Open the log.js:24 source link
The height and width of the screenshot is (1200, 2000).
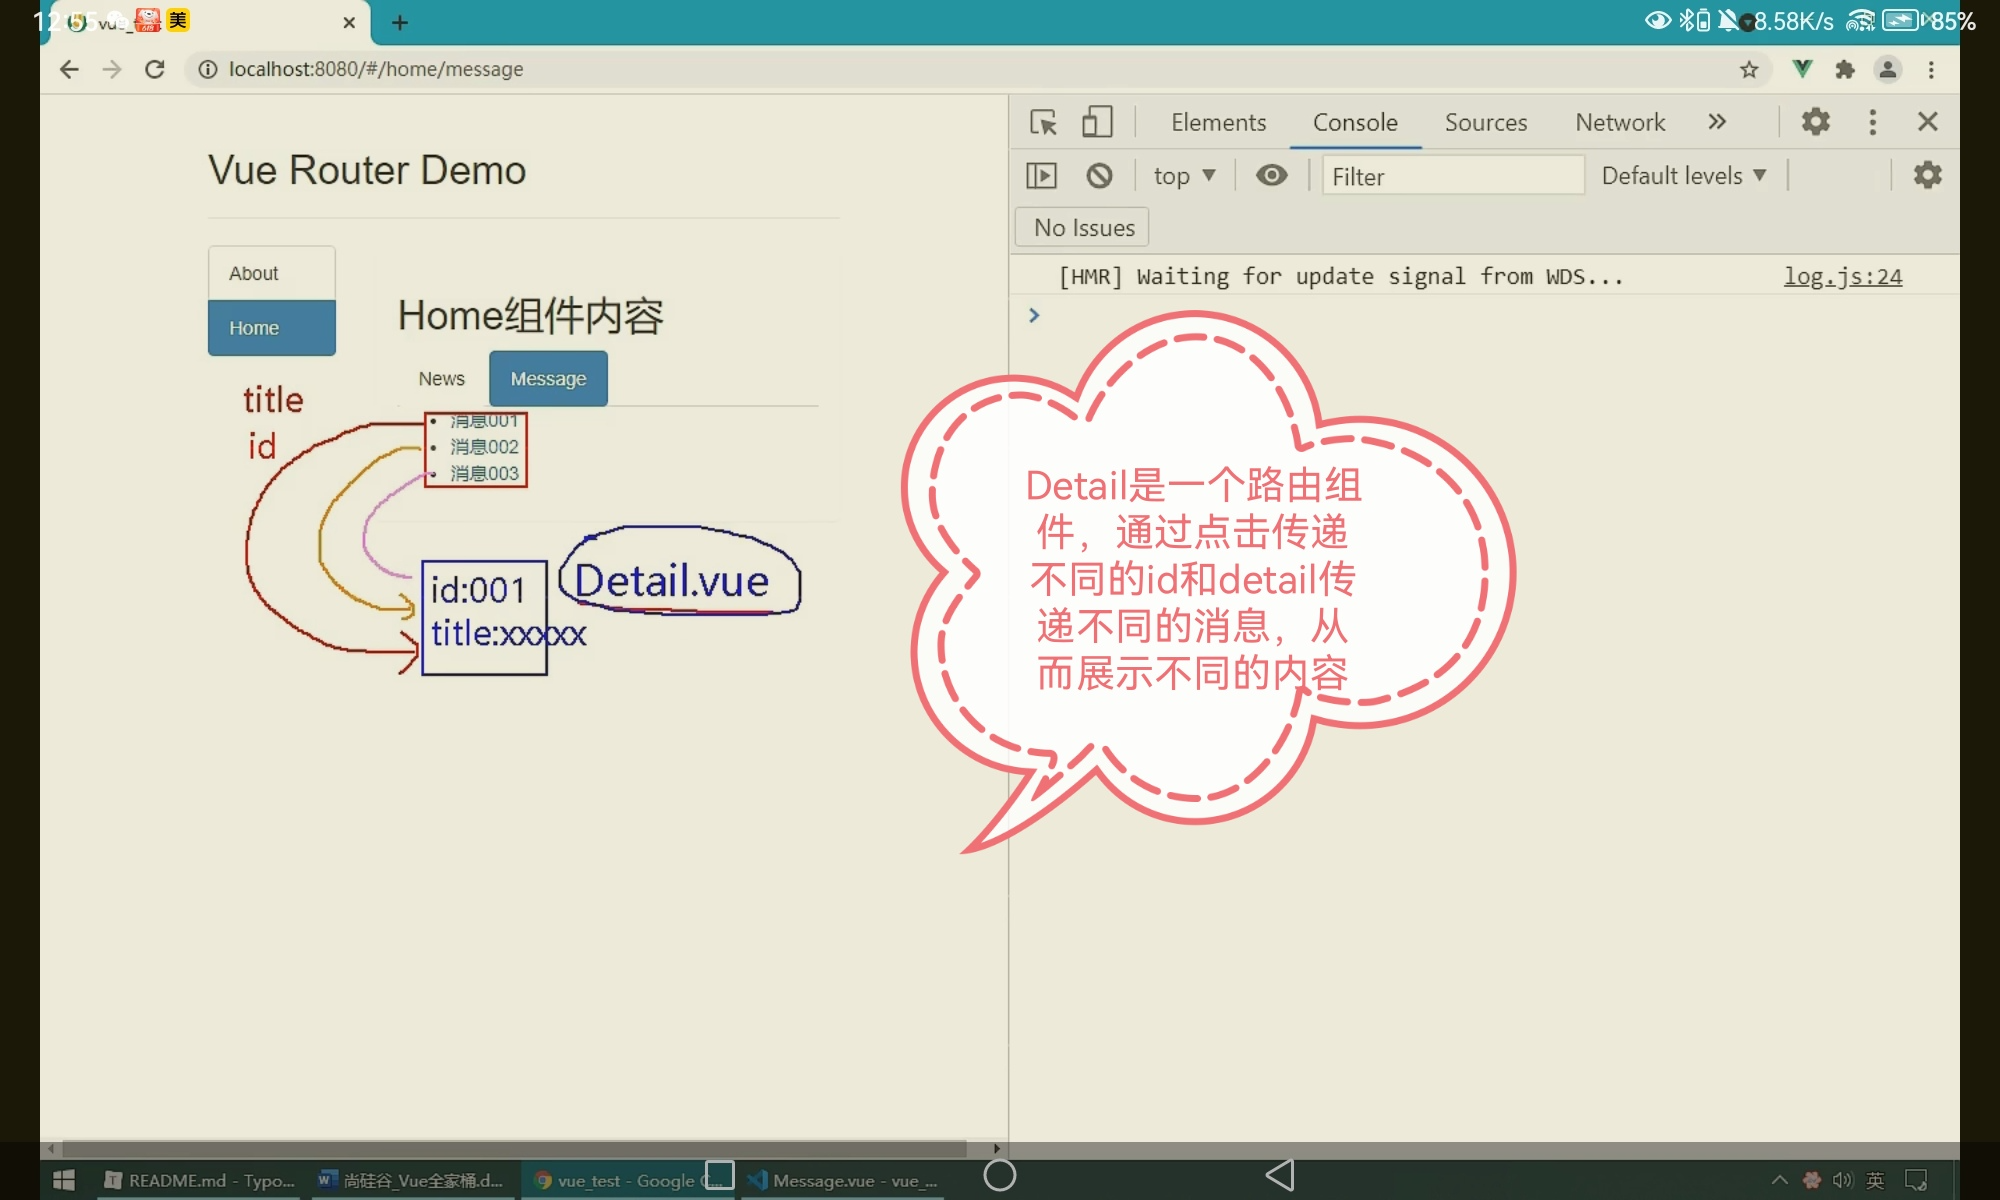click(1843, 277)
